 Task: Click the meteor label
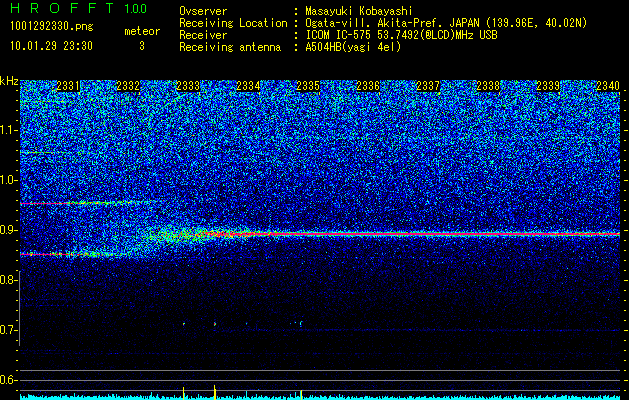point(142,31)
